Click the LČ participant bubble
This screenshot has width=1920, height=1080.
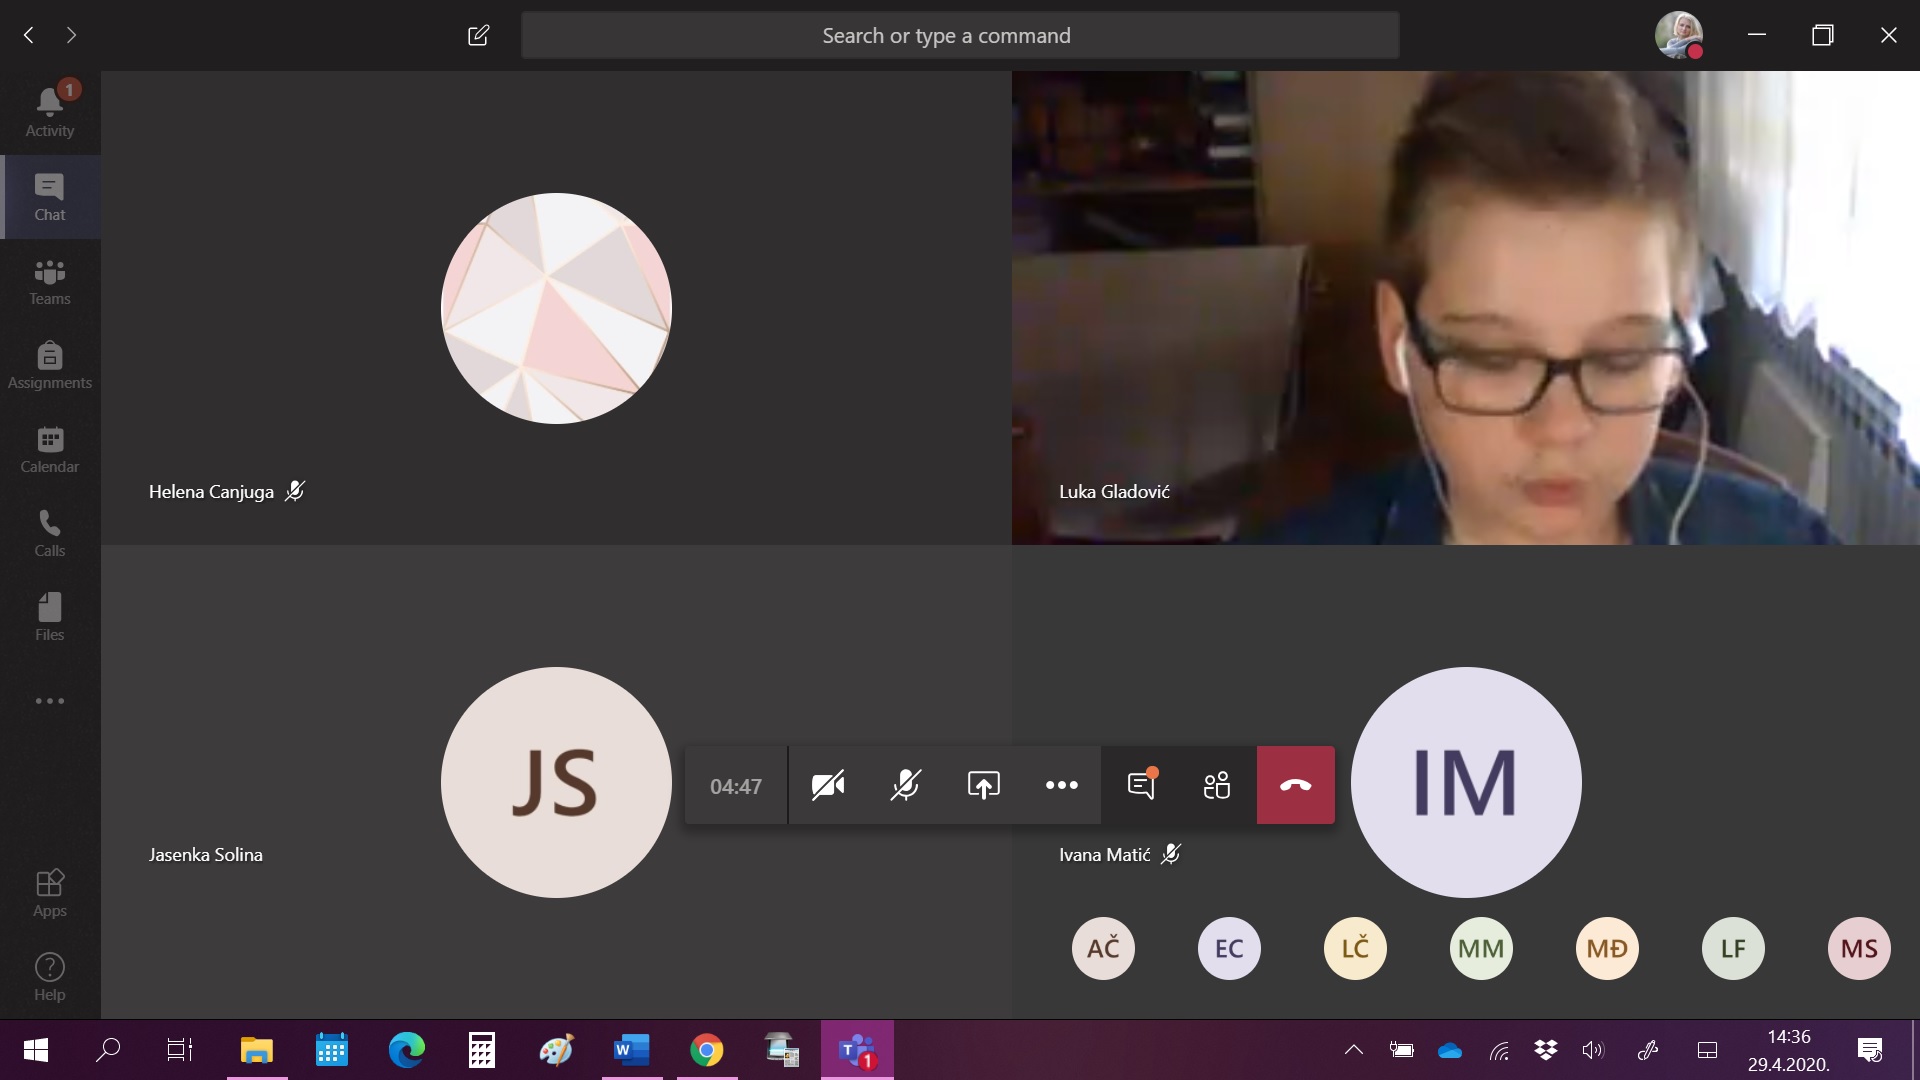coord(1355,948)
